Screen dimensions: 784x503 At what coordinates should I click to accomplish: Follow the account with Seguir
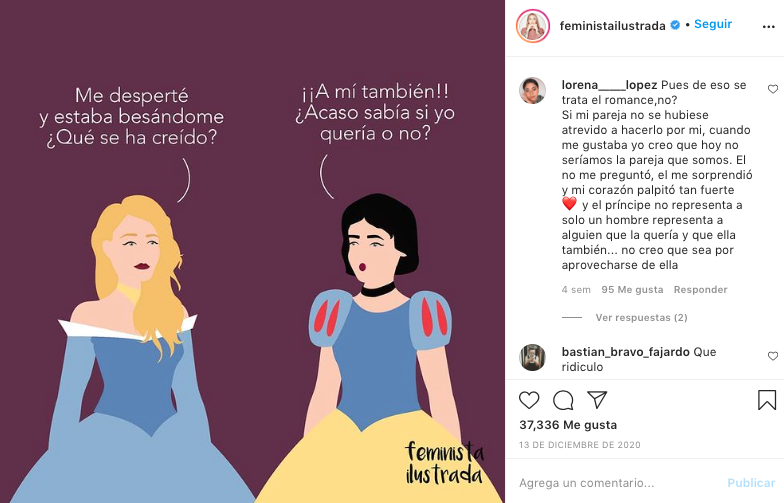[x=713, y=24]
